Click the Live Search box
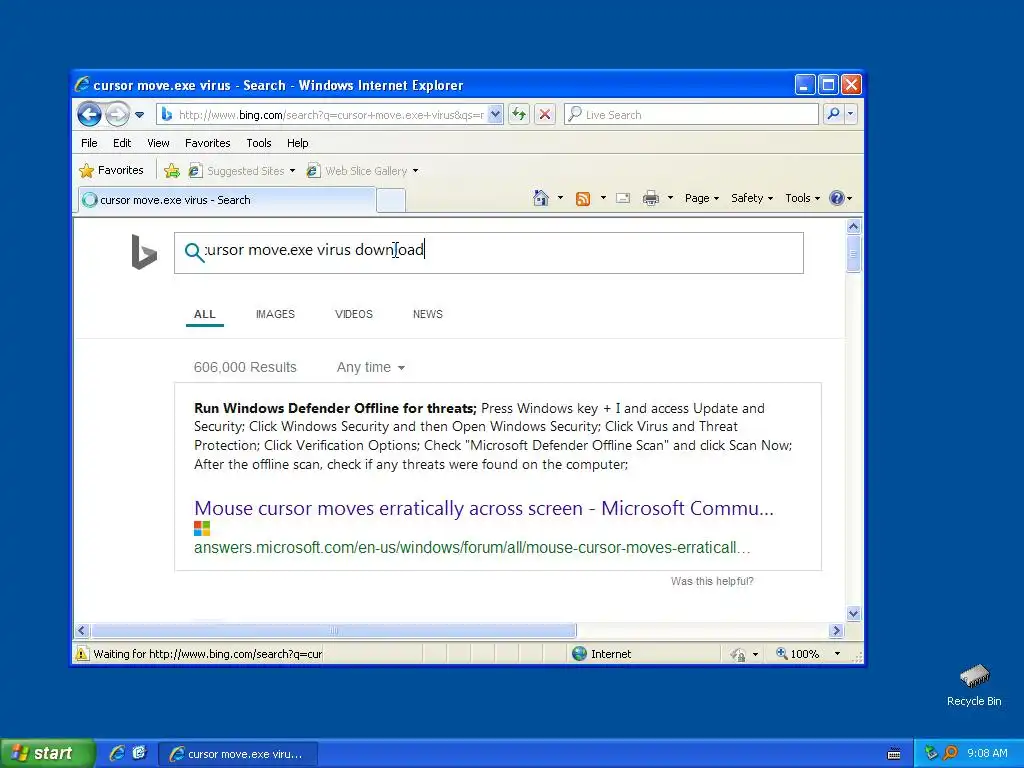The width and height of the screenshot is (1024, 768). [x=691, y=114]
